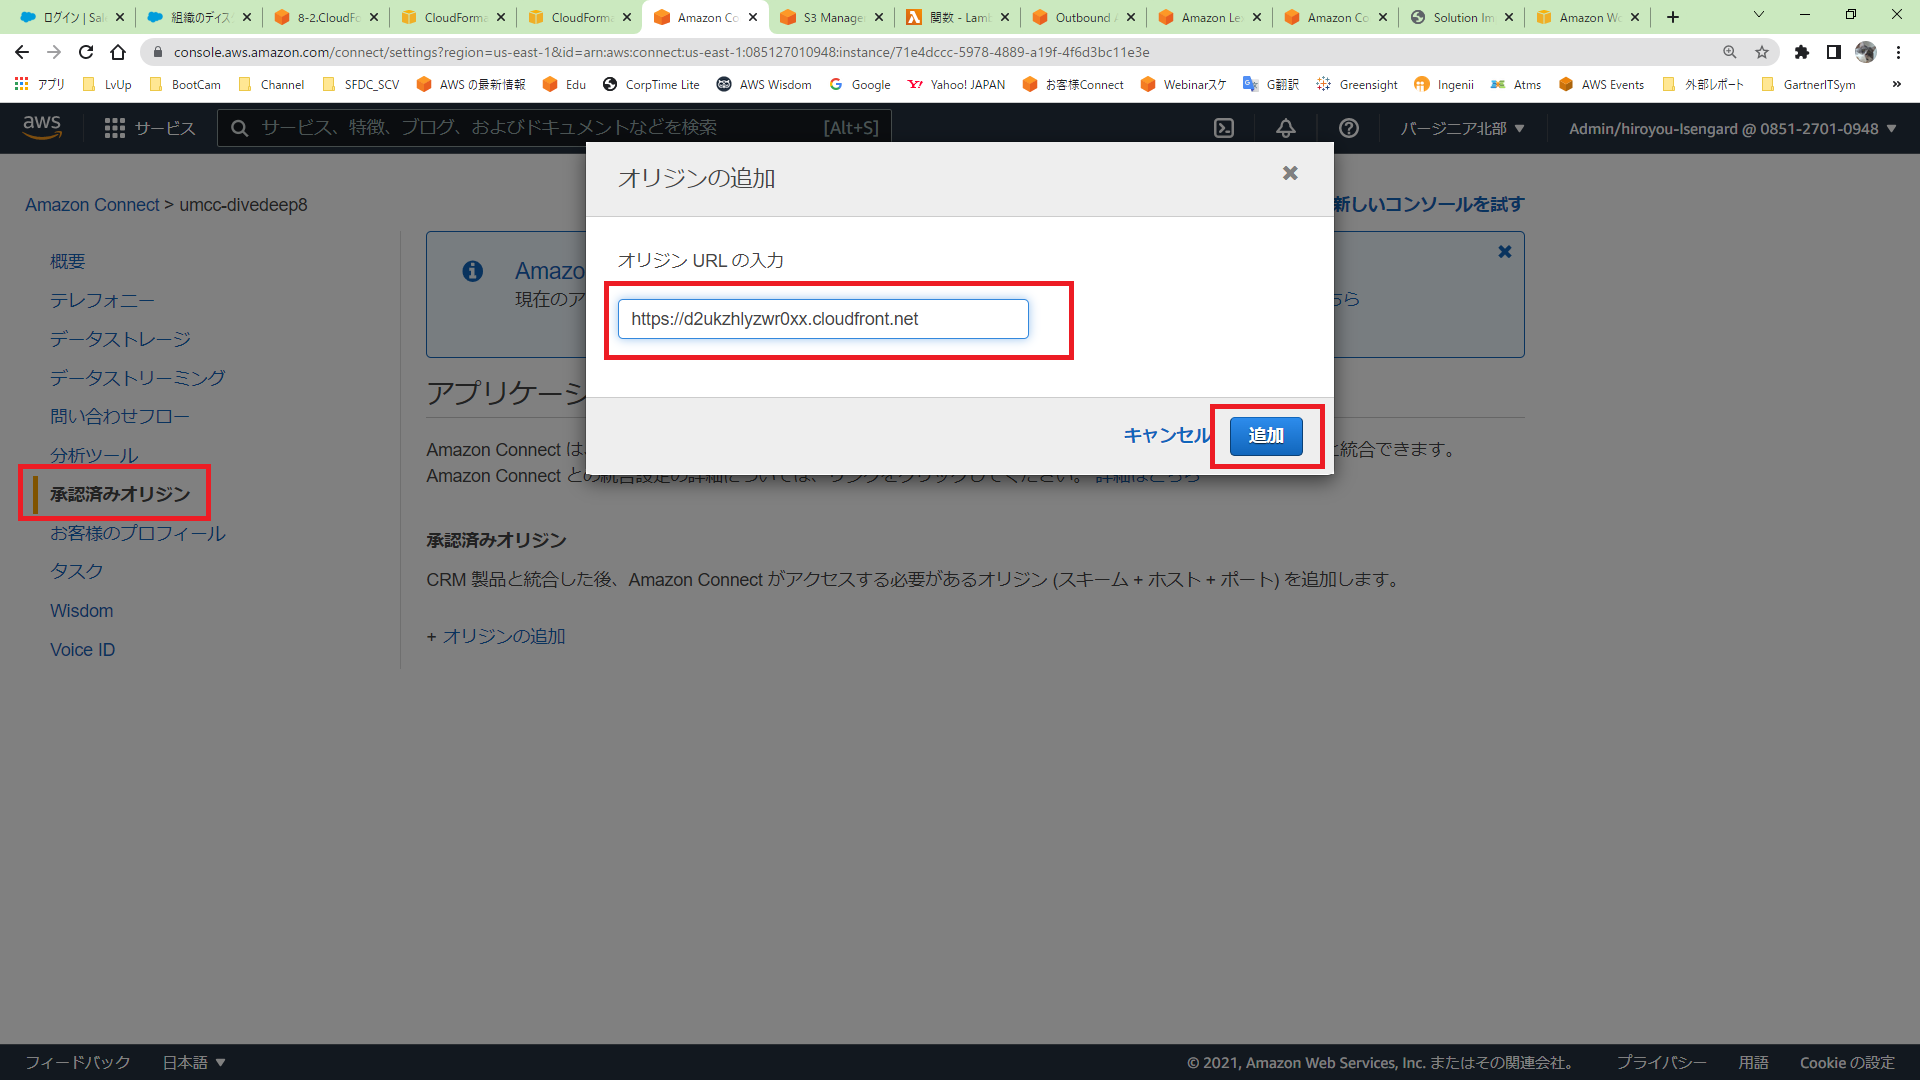This screenshot has height=1080, width=1920.
Task: Switch to the S3 Management tab
Action: [x=832, y=17]
